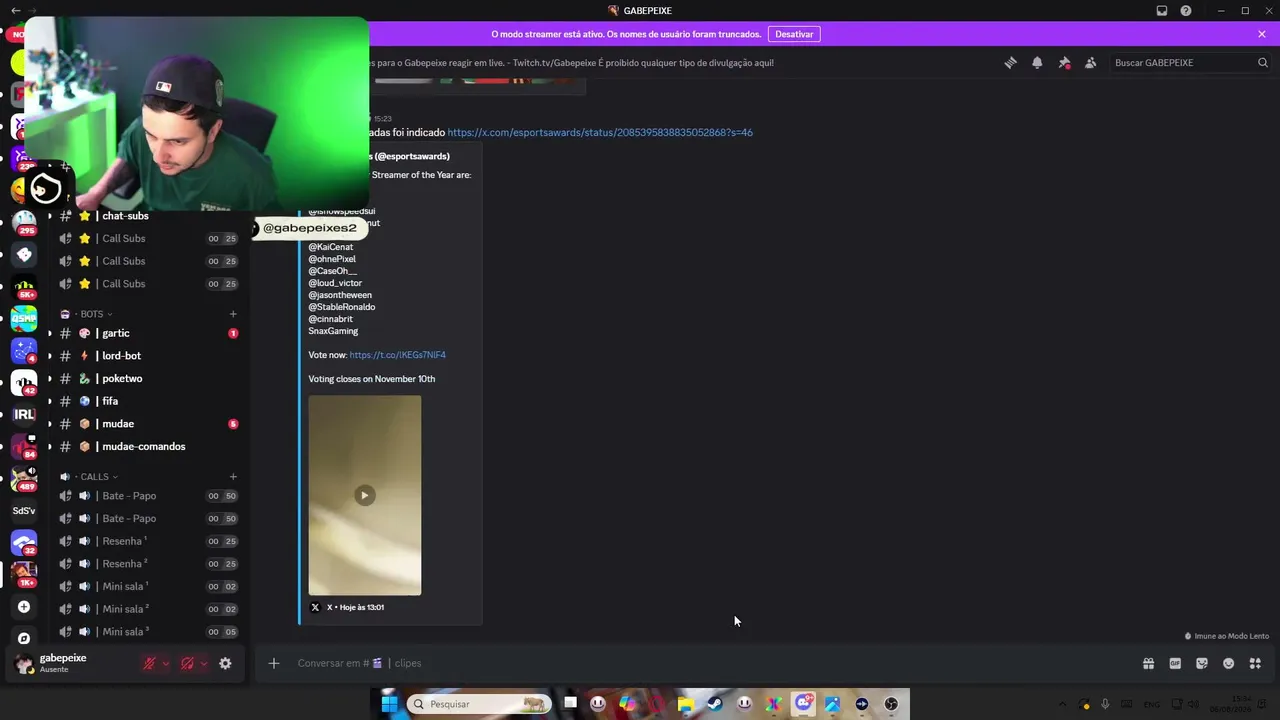Viewport: 1280px width, 720px height.
Task: Join the Resenha ² voice channel
Action: 150,564
